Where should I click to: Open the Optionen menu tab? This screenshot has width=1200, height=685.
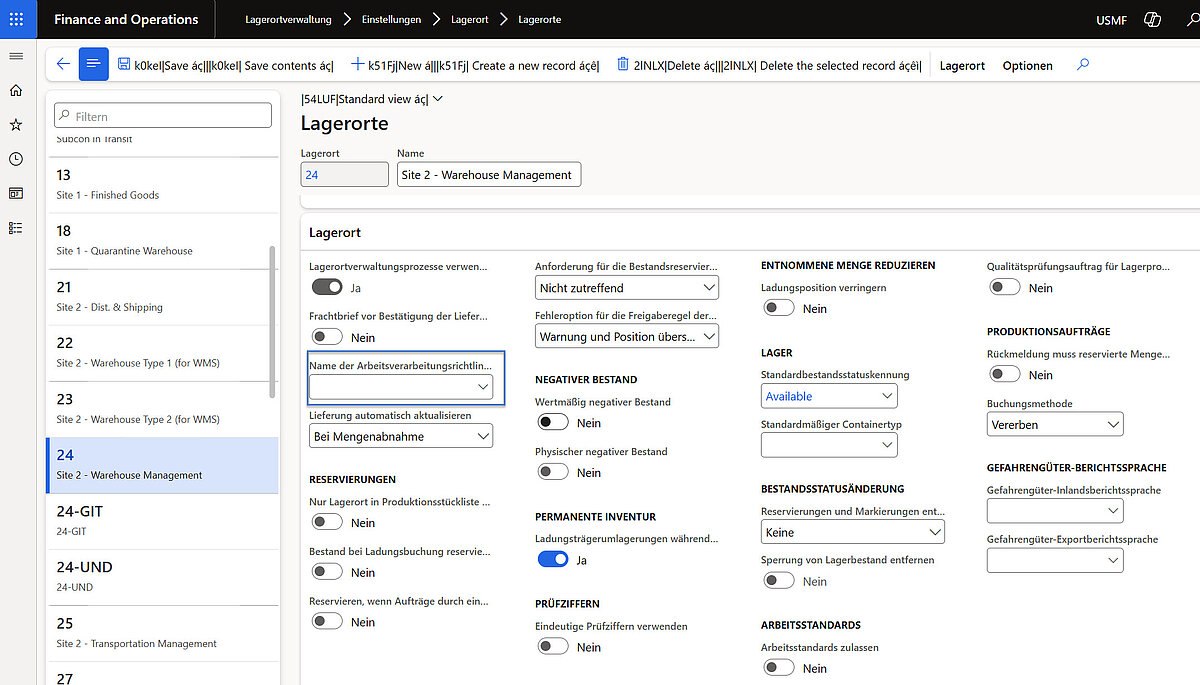(1027, 66)
